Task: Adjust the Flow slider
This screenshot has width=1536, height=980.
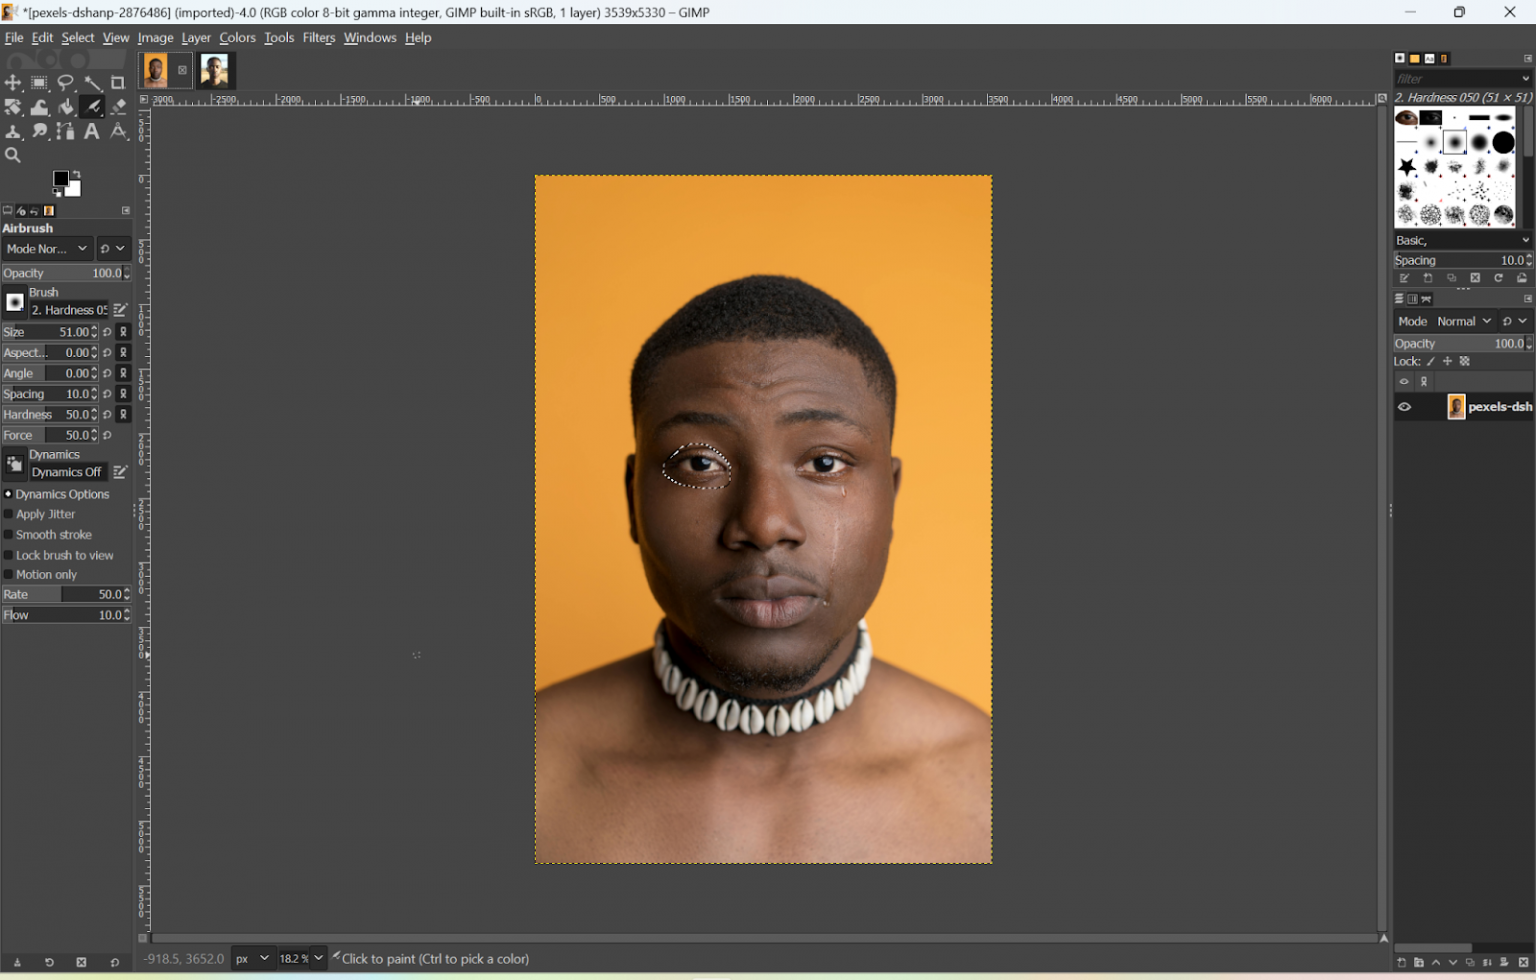Action: 66,615
